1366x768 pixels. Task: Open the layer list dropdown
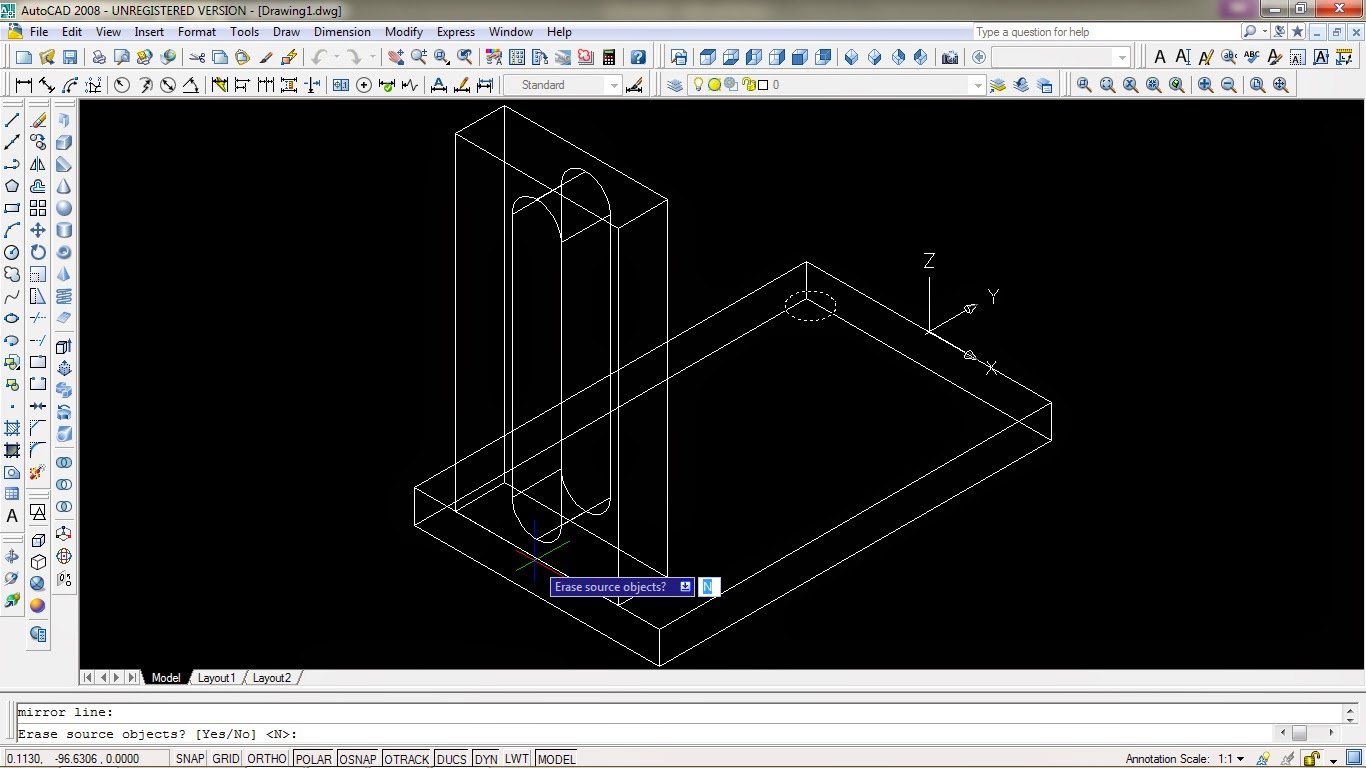pos(978,85)
